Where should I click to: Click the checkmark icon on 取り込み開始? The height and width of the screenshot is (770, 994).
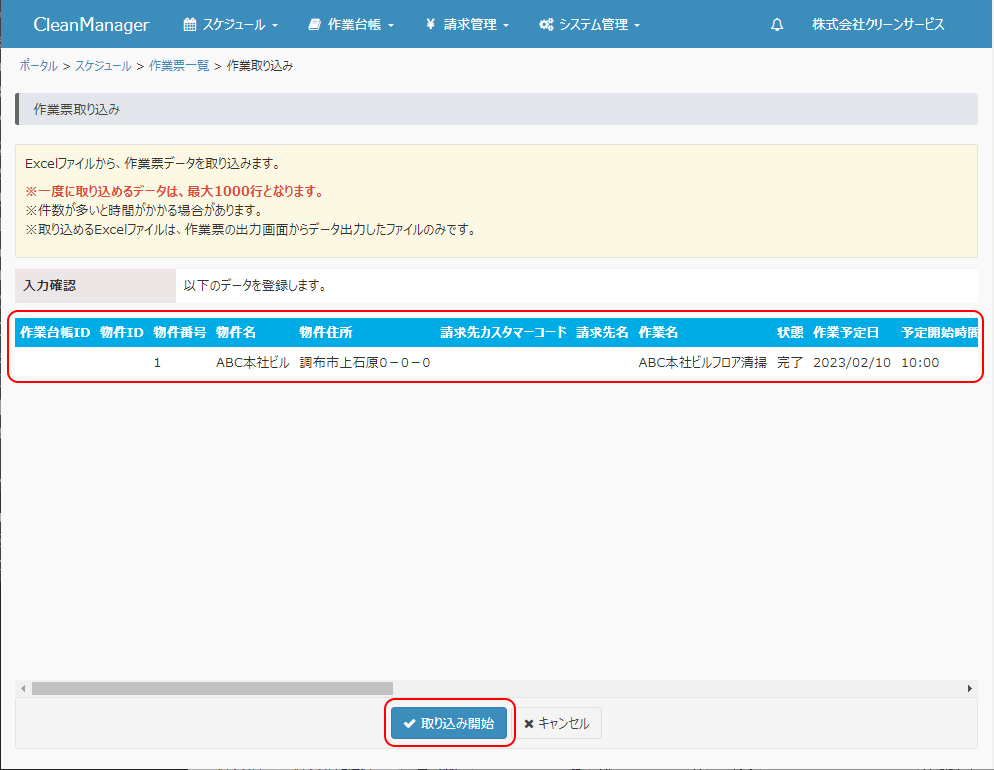pos(409,724)
